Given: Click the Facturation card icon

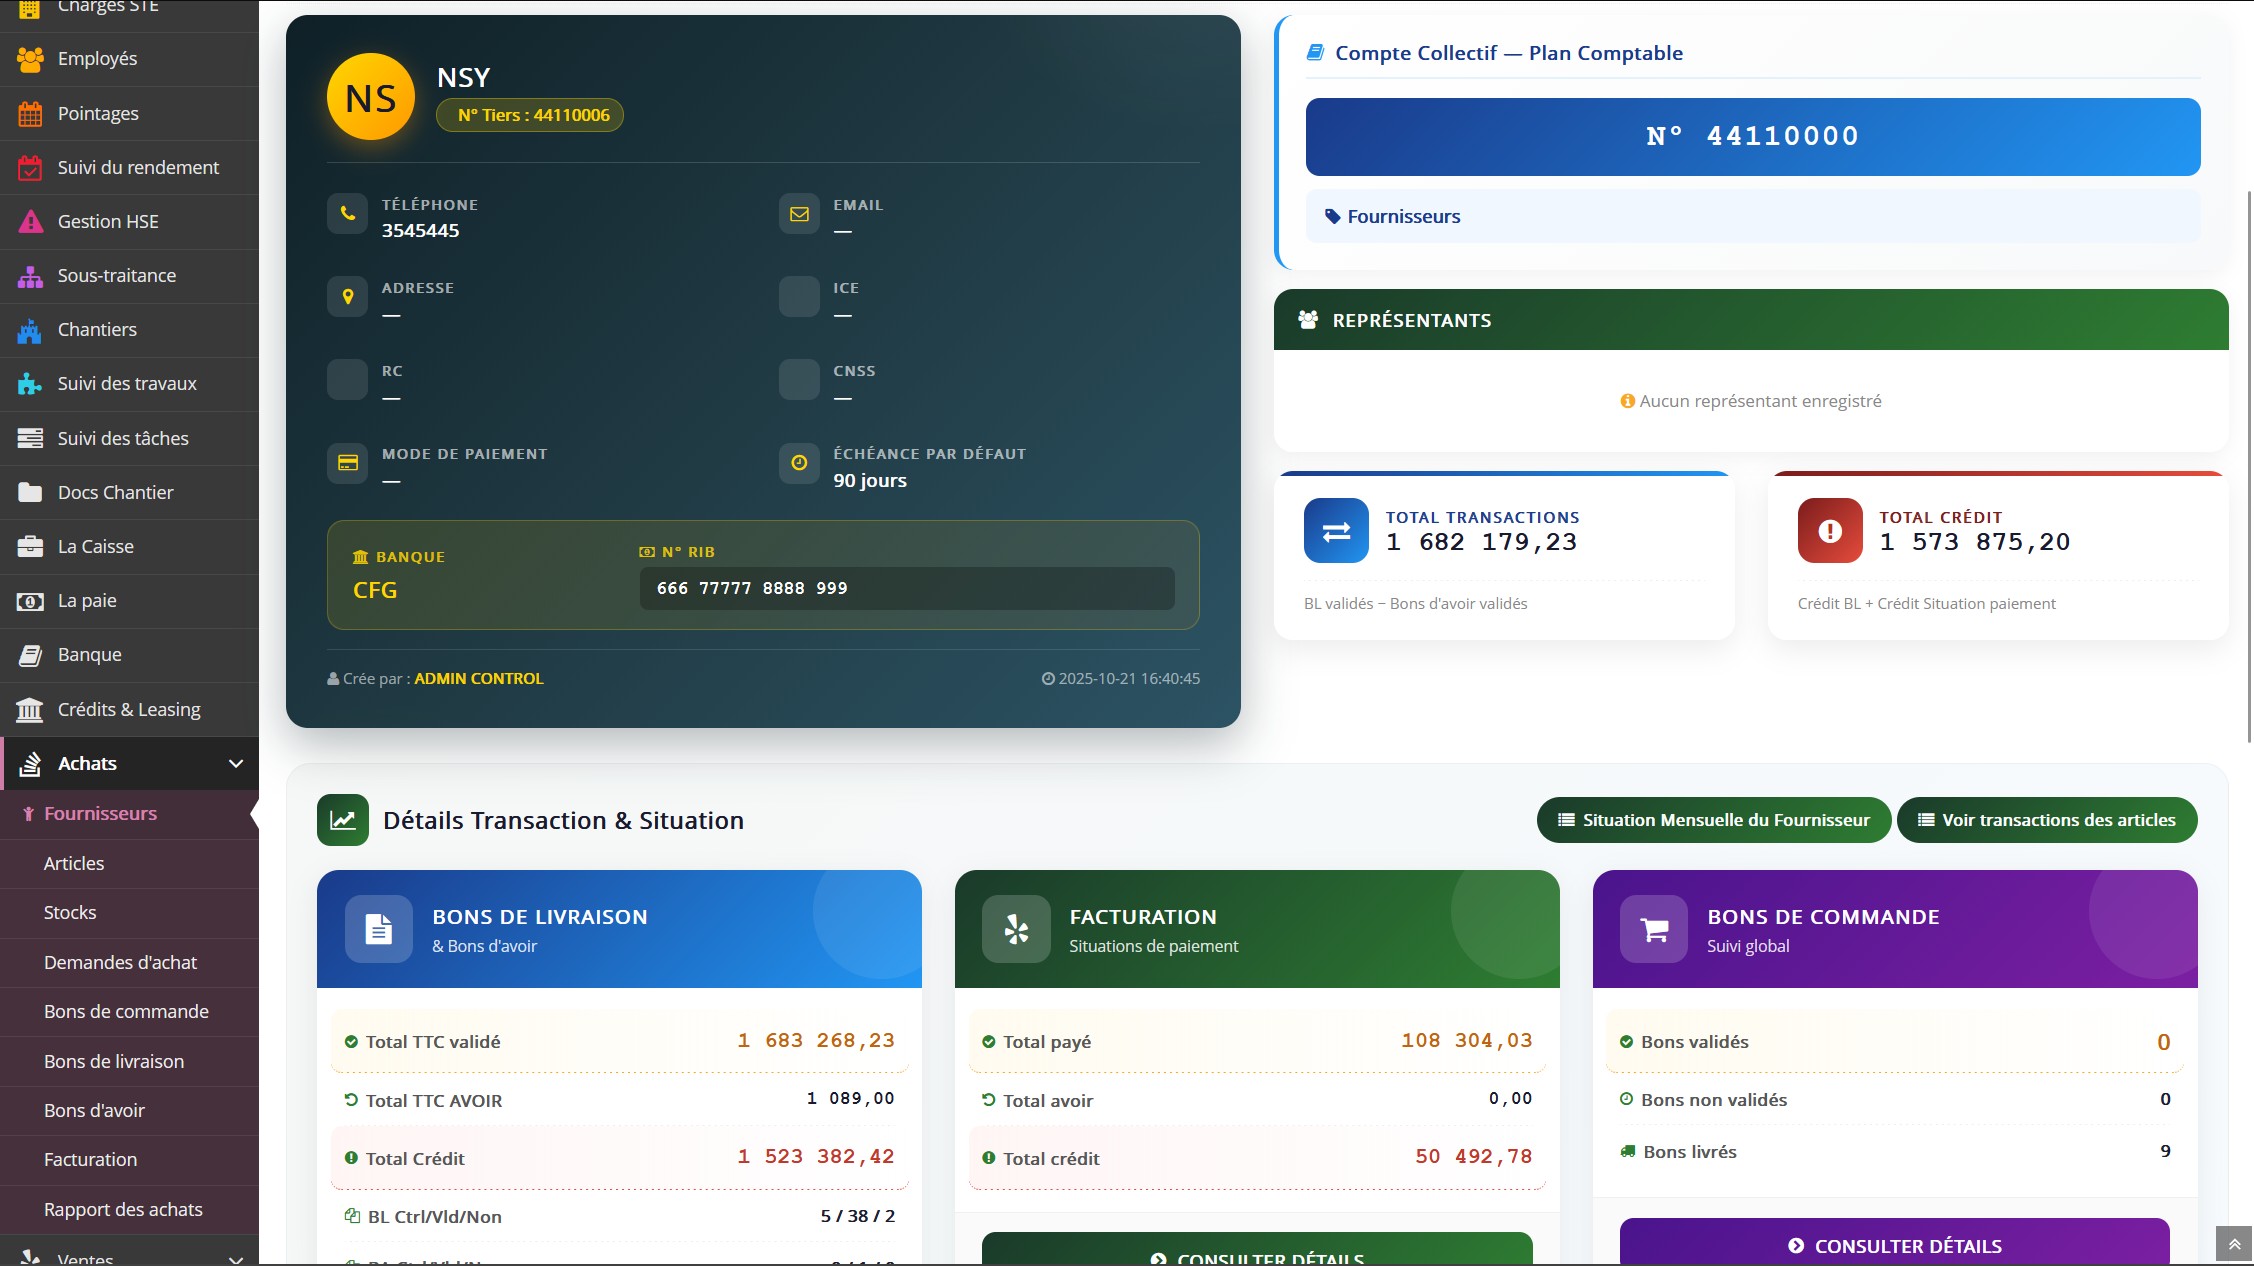Looking at the screenshot, I should point(1016,929).
